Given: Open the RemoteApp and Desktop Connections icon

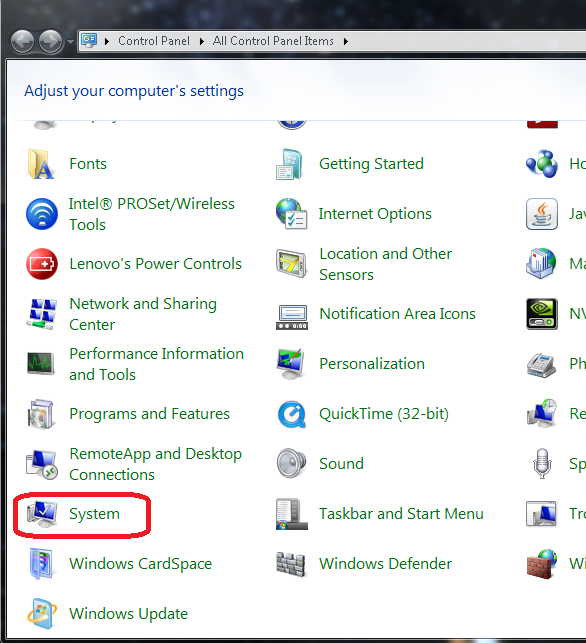Looking at the screenshot, I should coord(42,464).
